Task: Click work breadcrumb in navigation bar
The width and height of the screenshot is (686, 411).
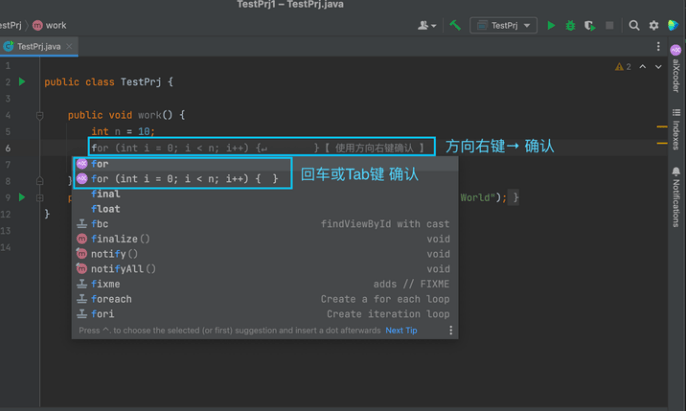Action: pos(50,25)
